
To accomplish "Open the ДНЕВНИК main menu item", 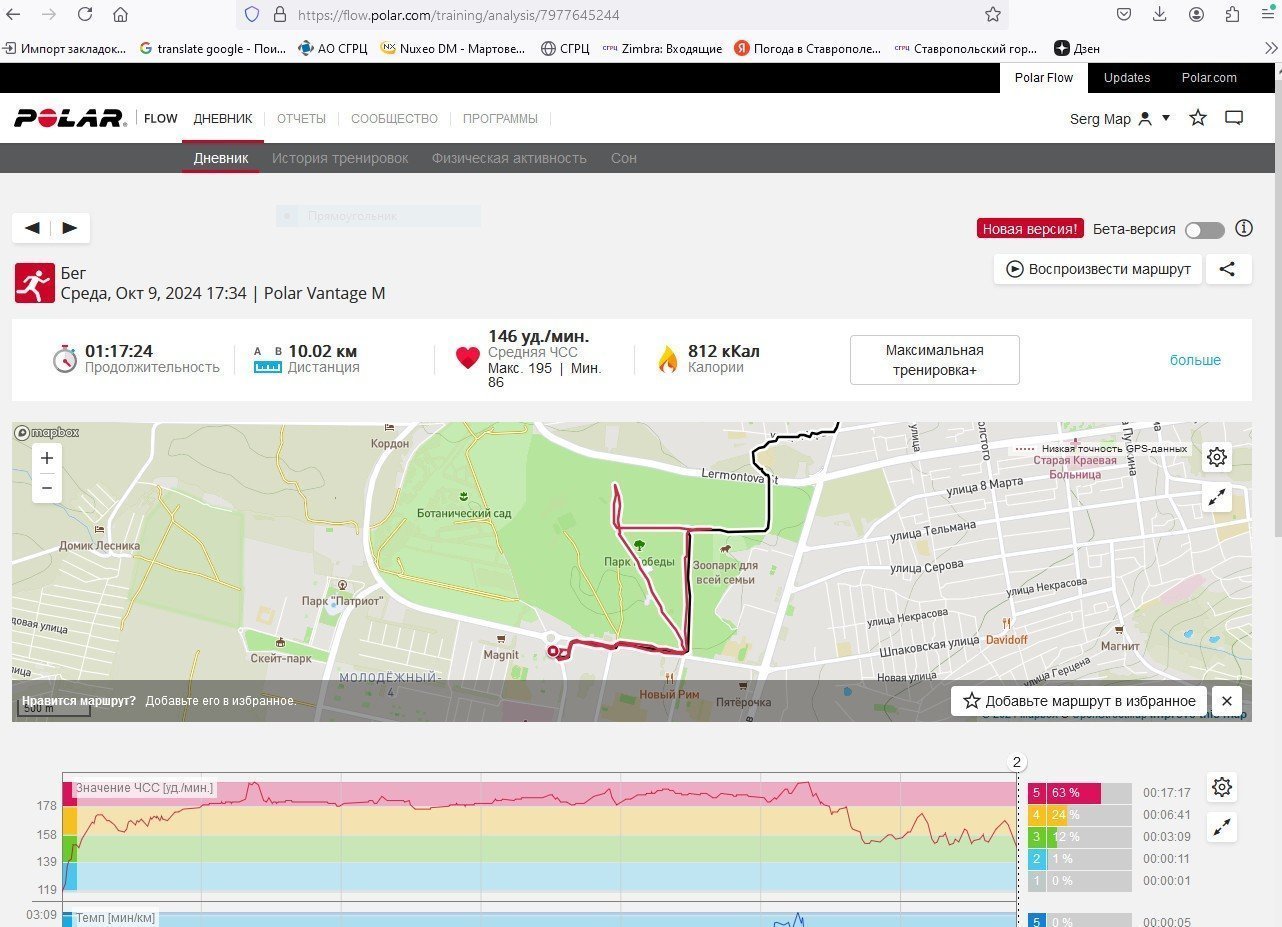I will click(223, 118).
